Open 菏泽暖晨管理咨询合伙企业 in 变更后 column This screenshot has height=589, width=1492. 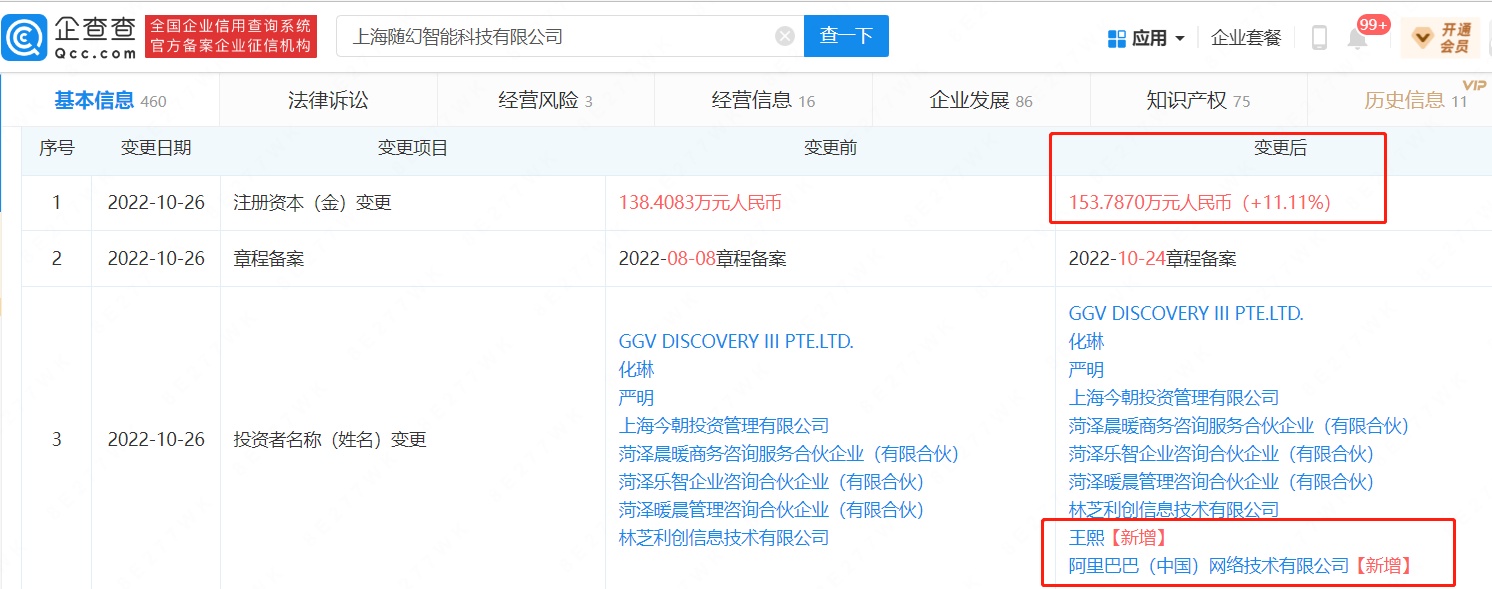point(1221,482)
